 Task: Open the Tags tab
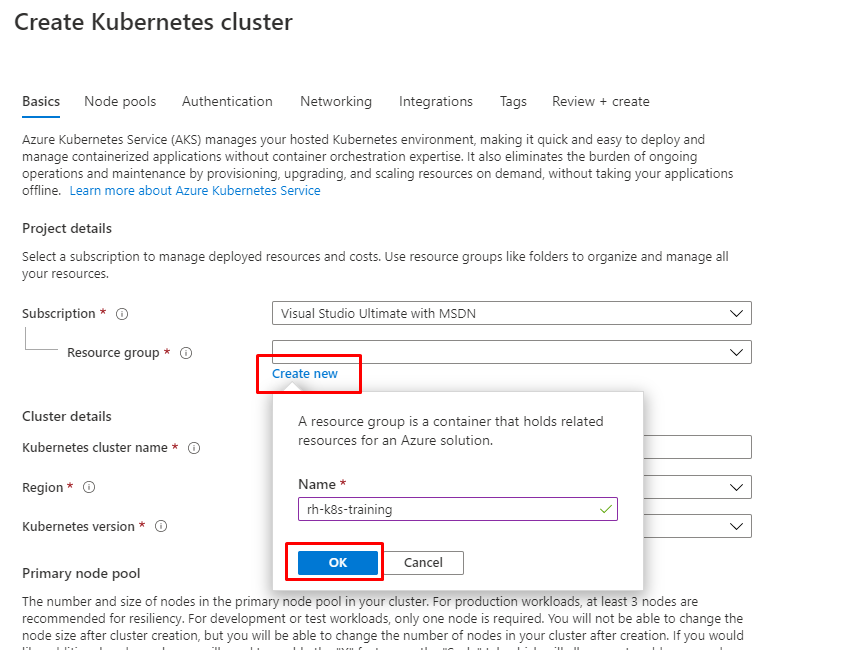[513, 102]
